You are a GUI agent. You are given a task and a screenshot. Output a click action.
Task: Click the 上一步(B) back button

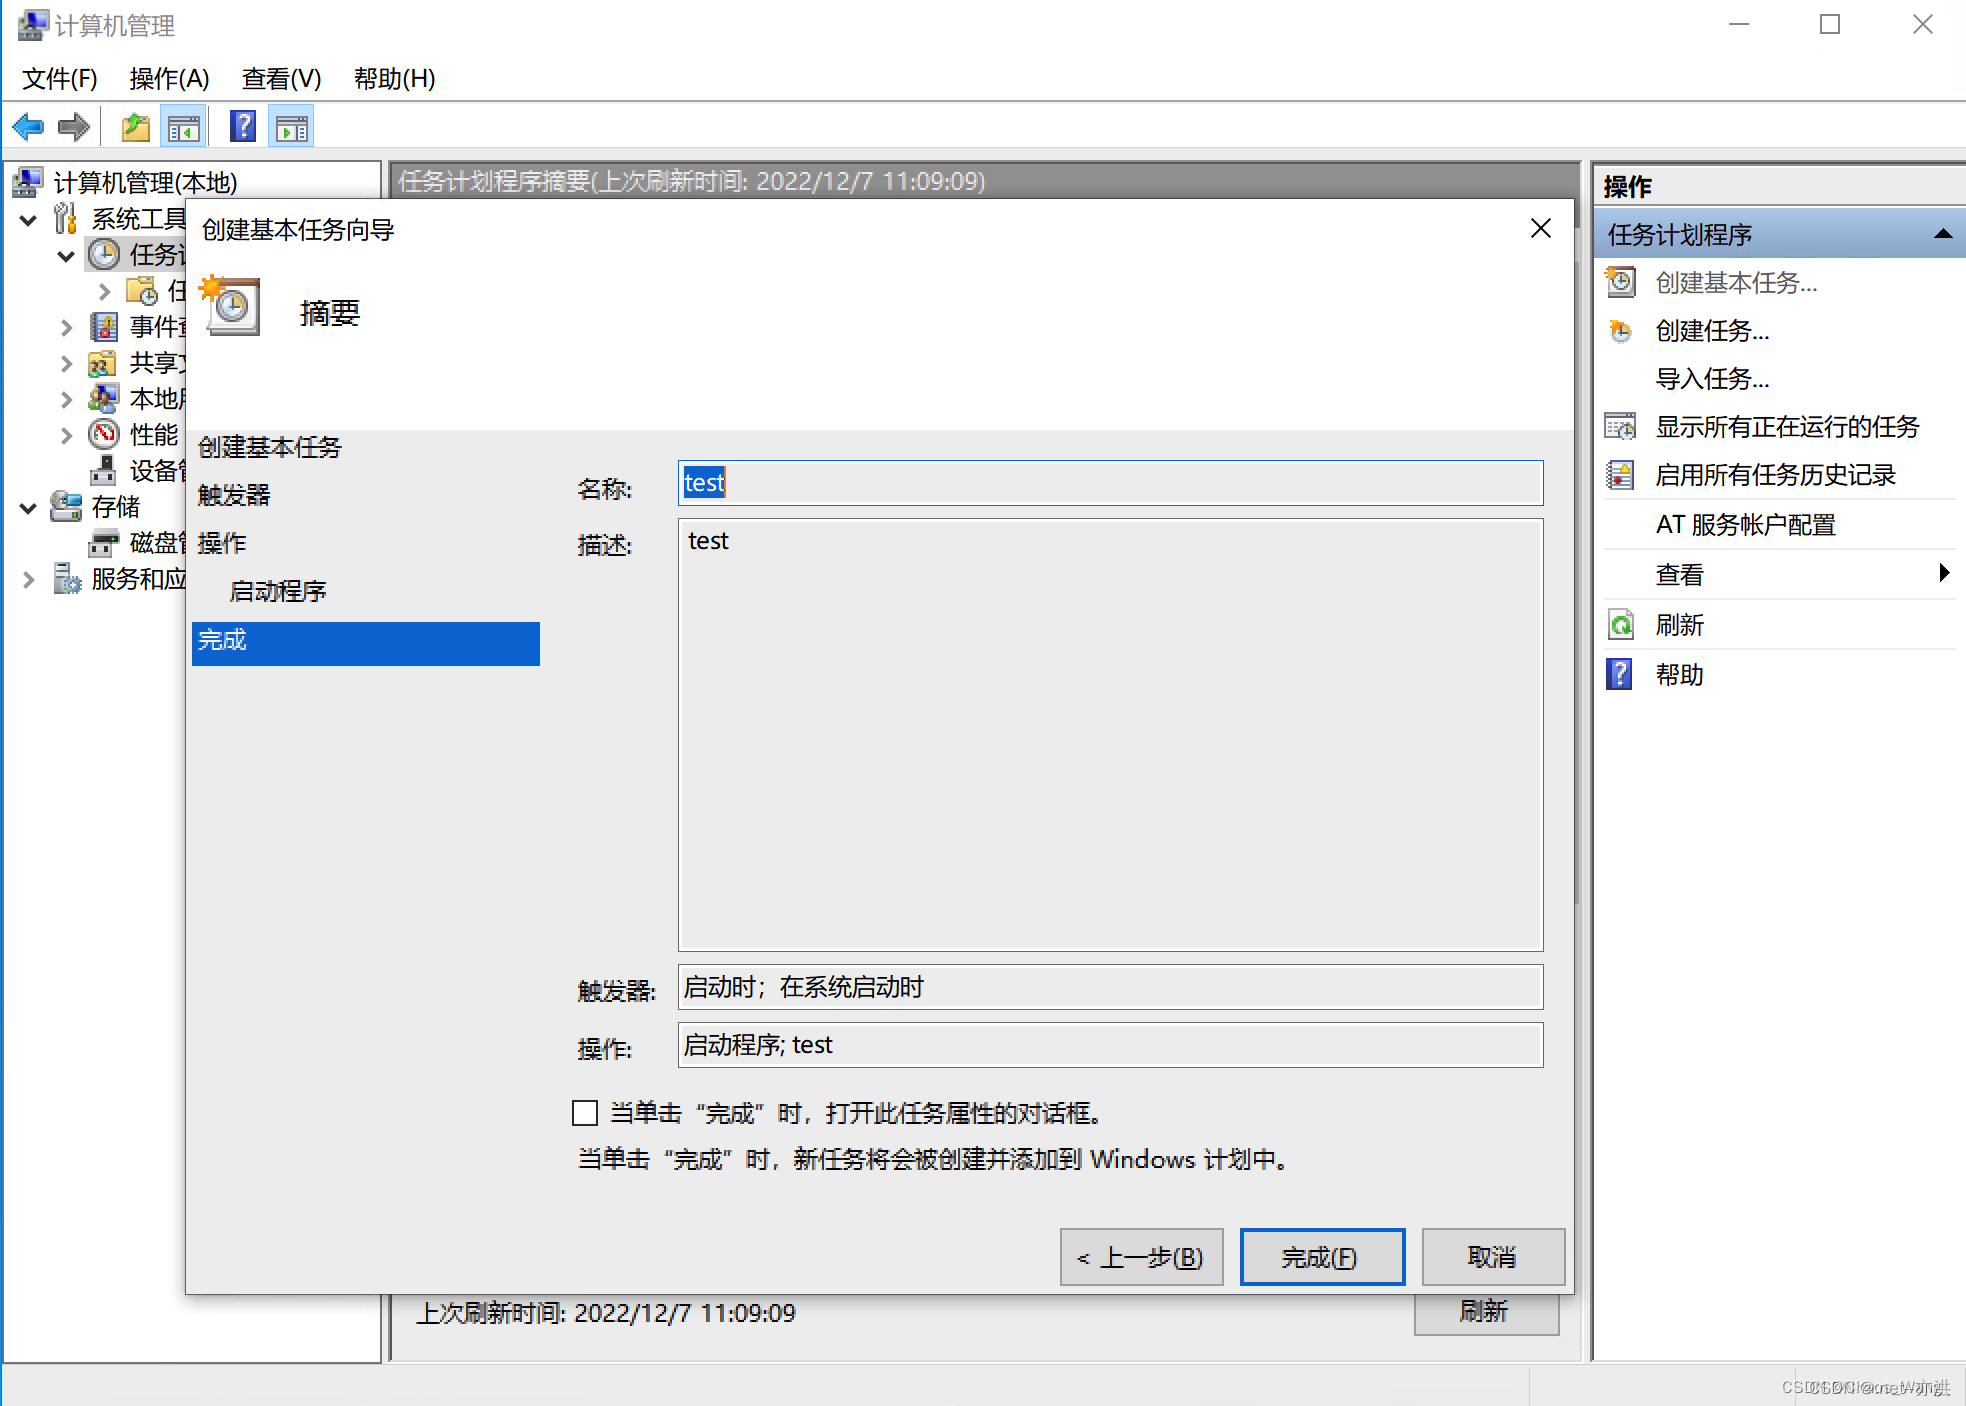[1141, 1257]
